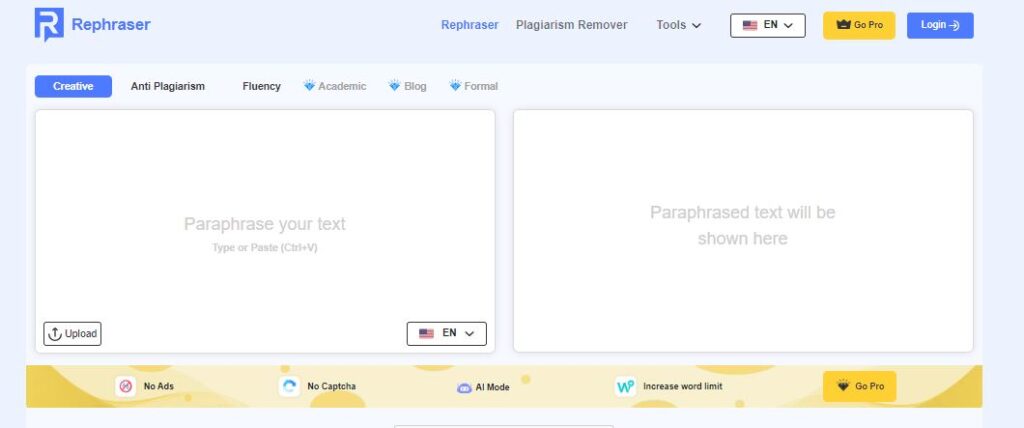Open the input box EN language dropdown

[447, 333]
